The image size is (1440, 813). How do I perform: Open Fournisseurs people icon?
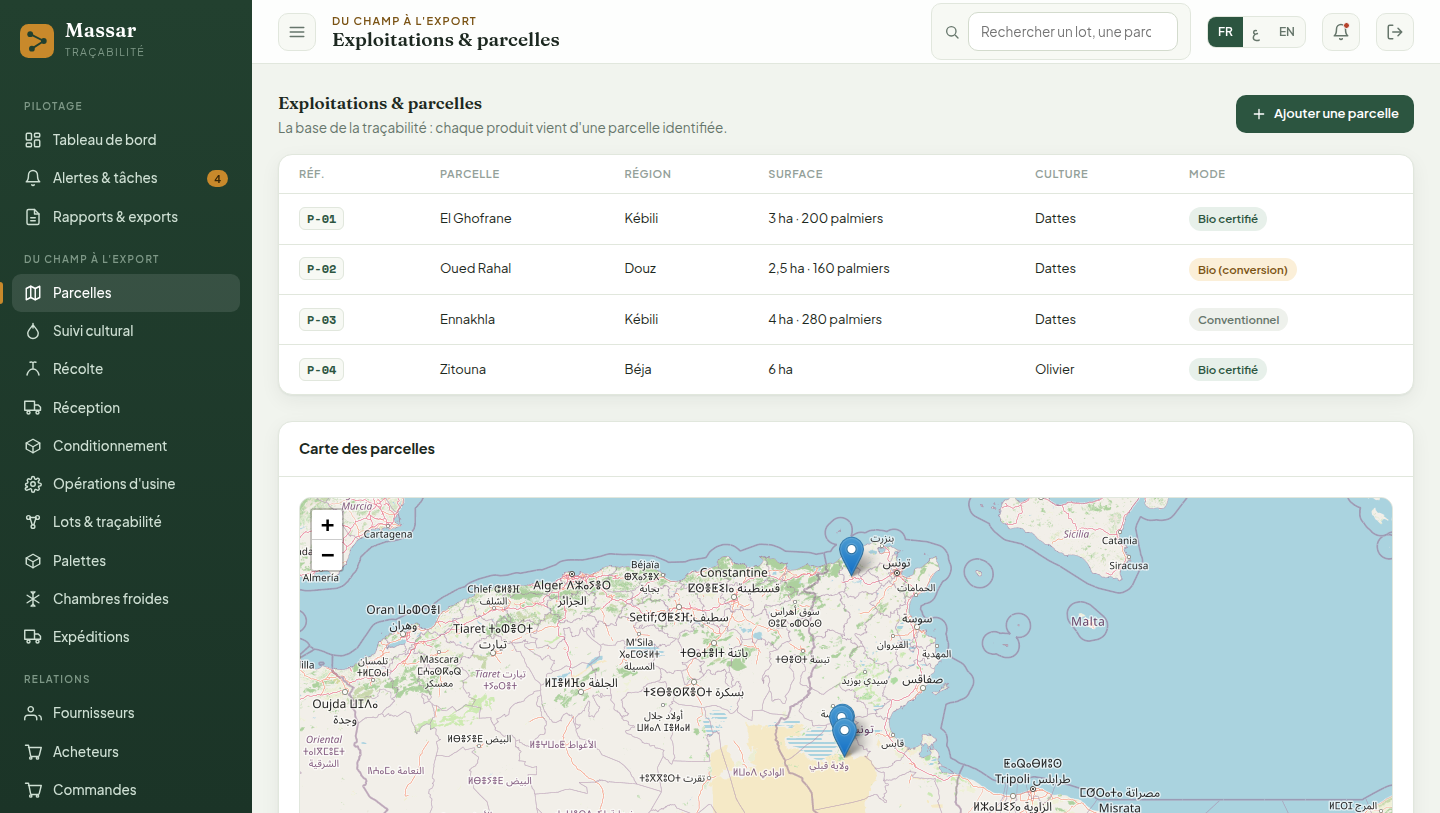[x=33, y=713]
